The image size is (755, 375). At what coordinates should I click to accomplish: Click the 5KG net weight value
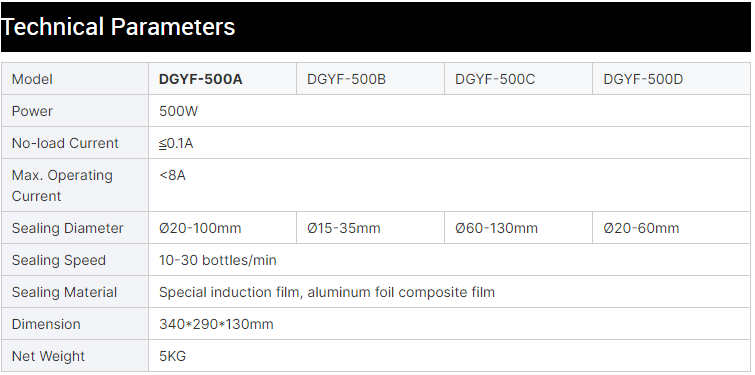coord(172,356)
